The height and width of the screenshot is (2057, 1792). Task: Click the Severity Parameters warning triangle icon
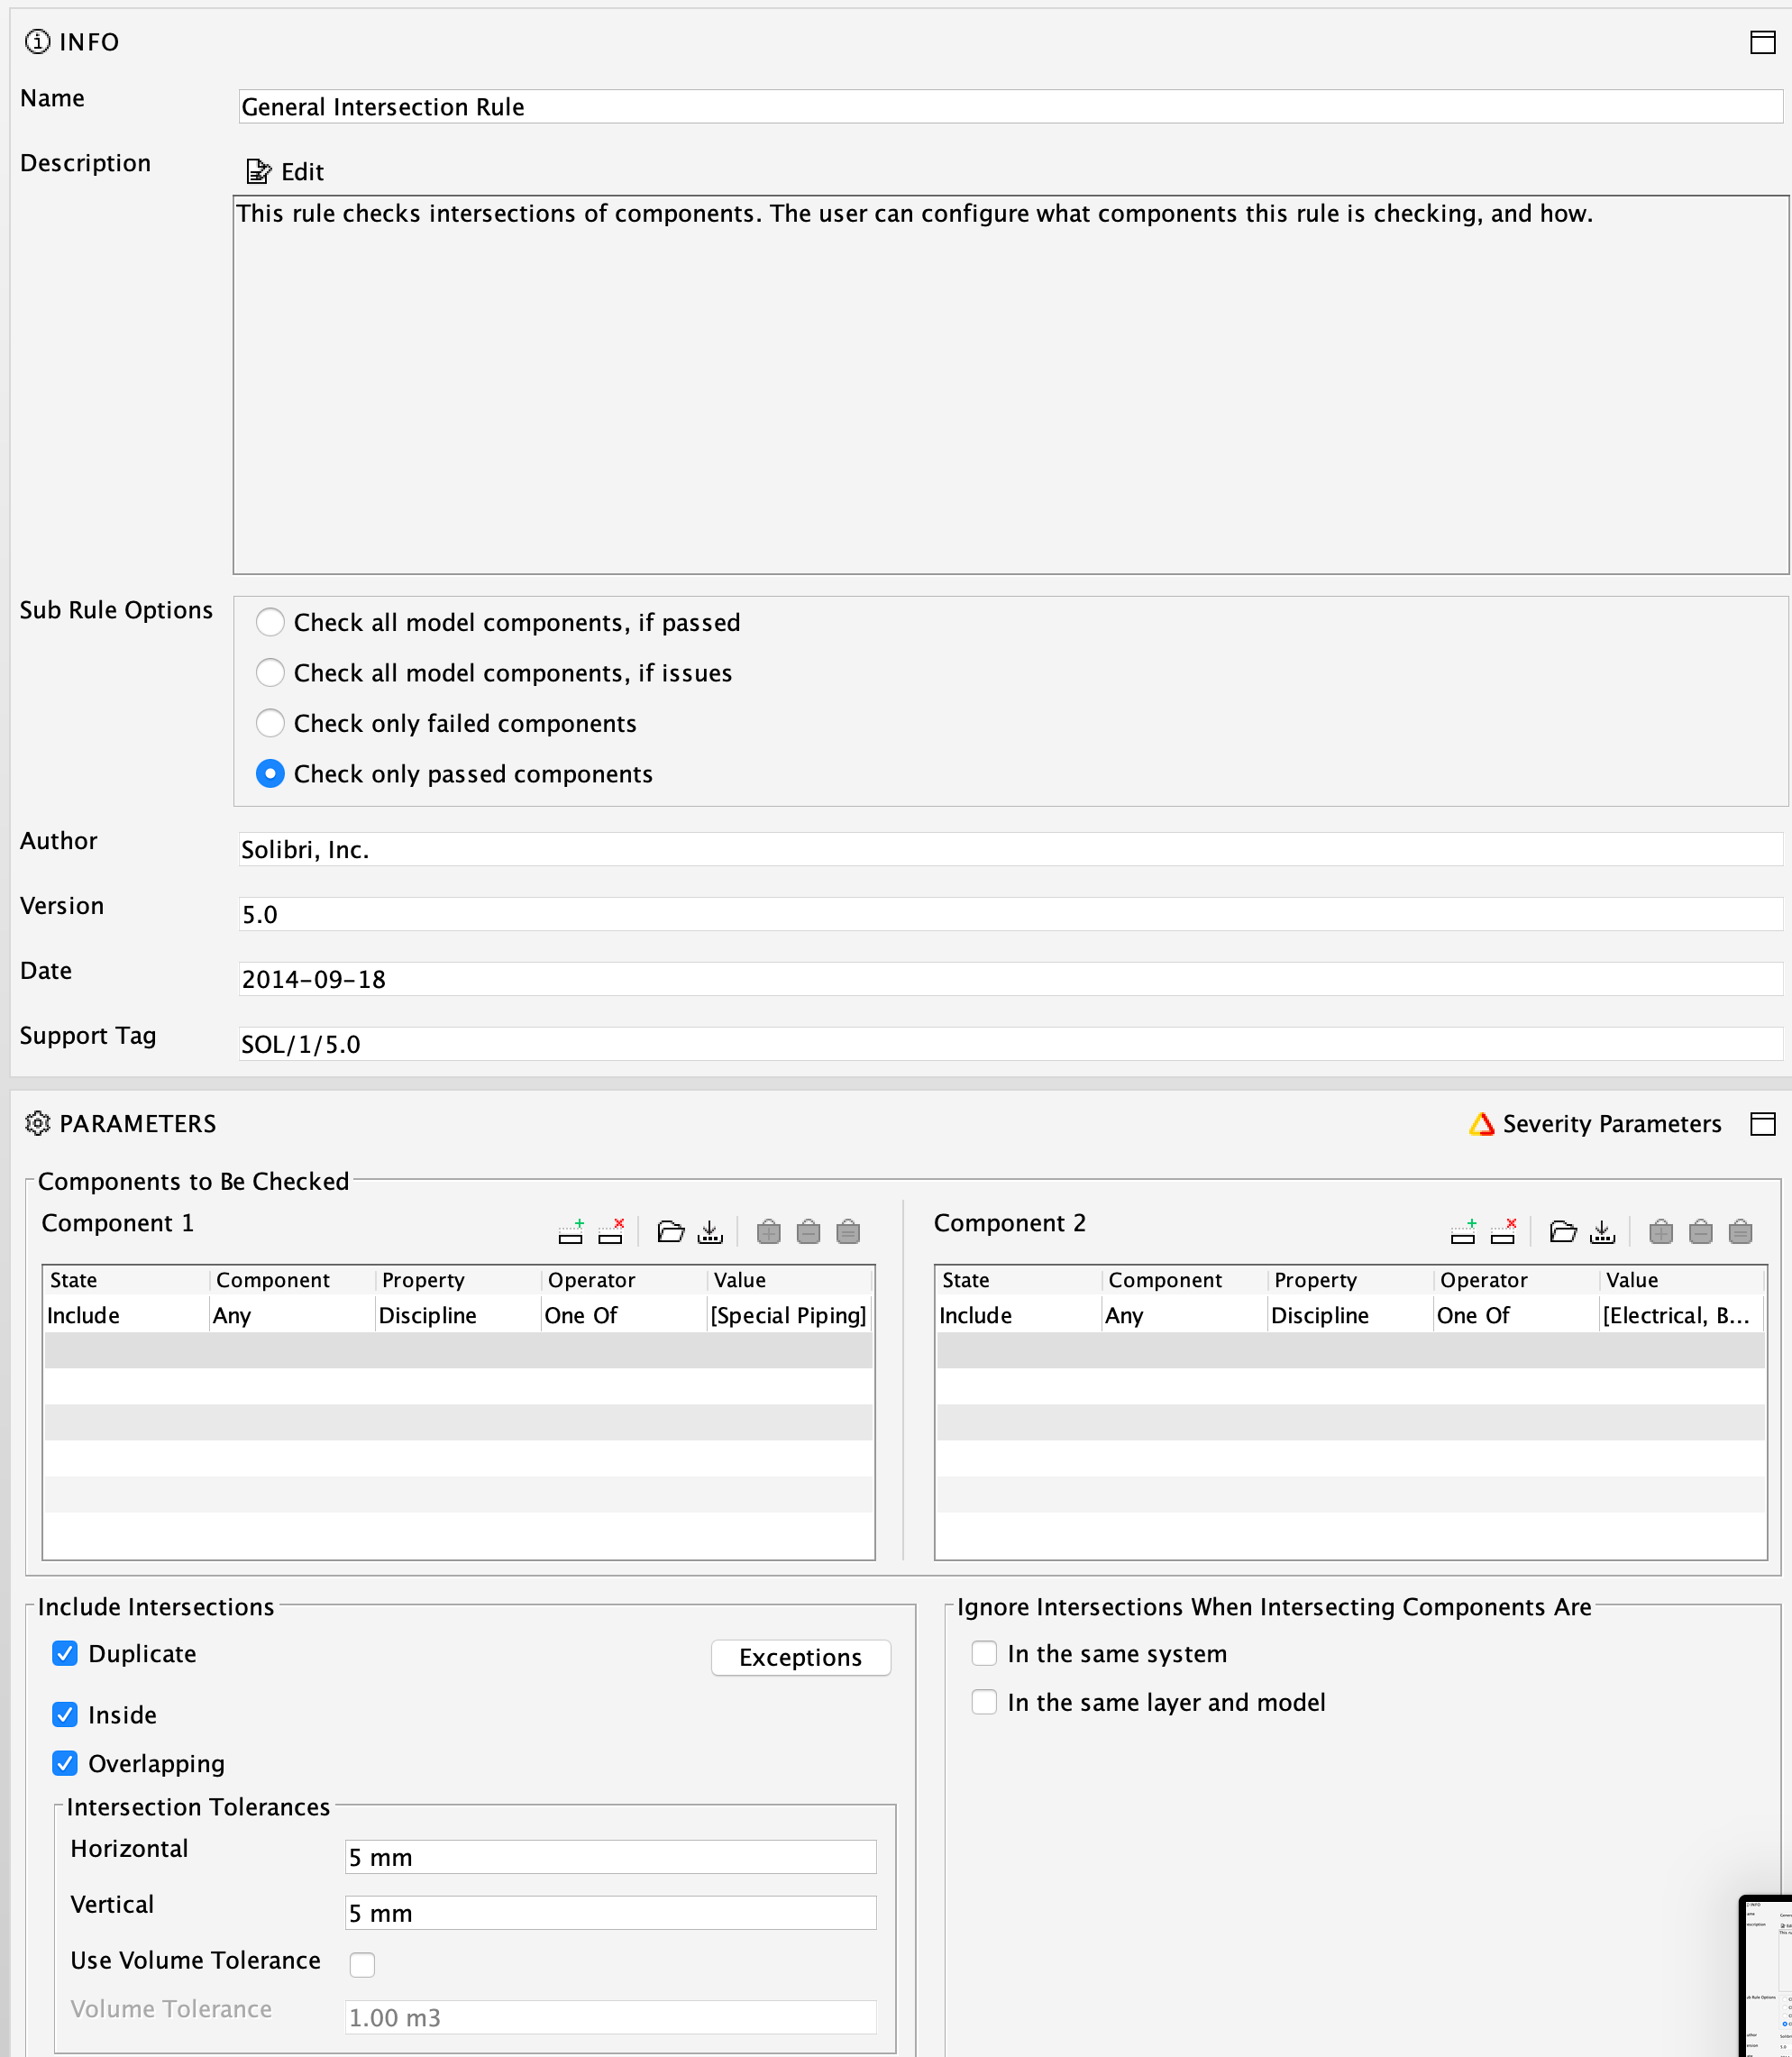(1481, 1124)
